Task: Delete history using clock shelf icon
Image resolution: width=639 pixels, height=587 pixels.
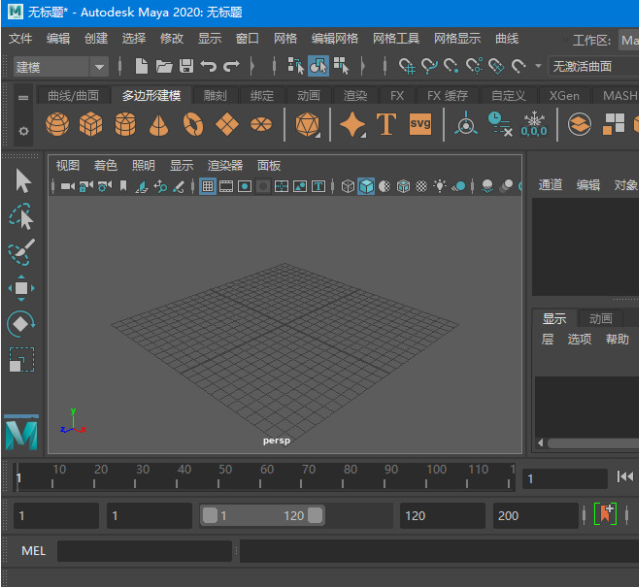Action: pyautogui.click(x=500, y=124)
